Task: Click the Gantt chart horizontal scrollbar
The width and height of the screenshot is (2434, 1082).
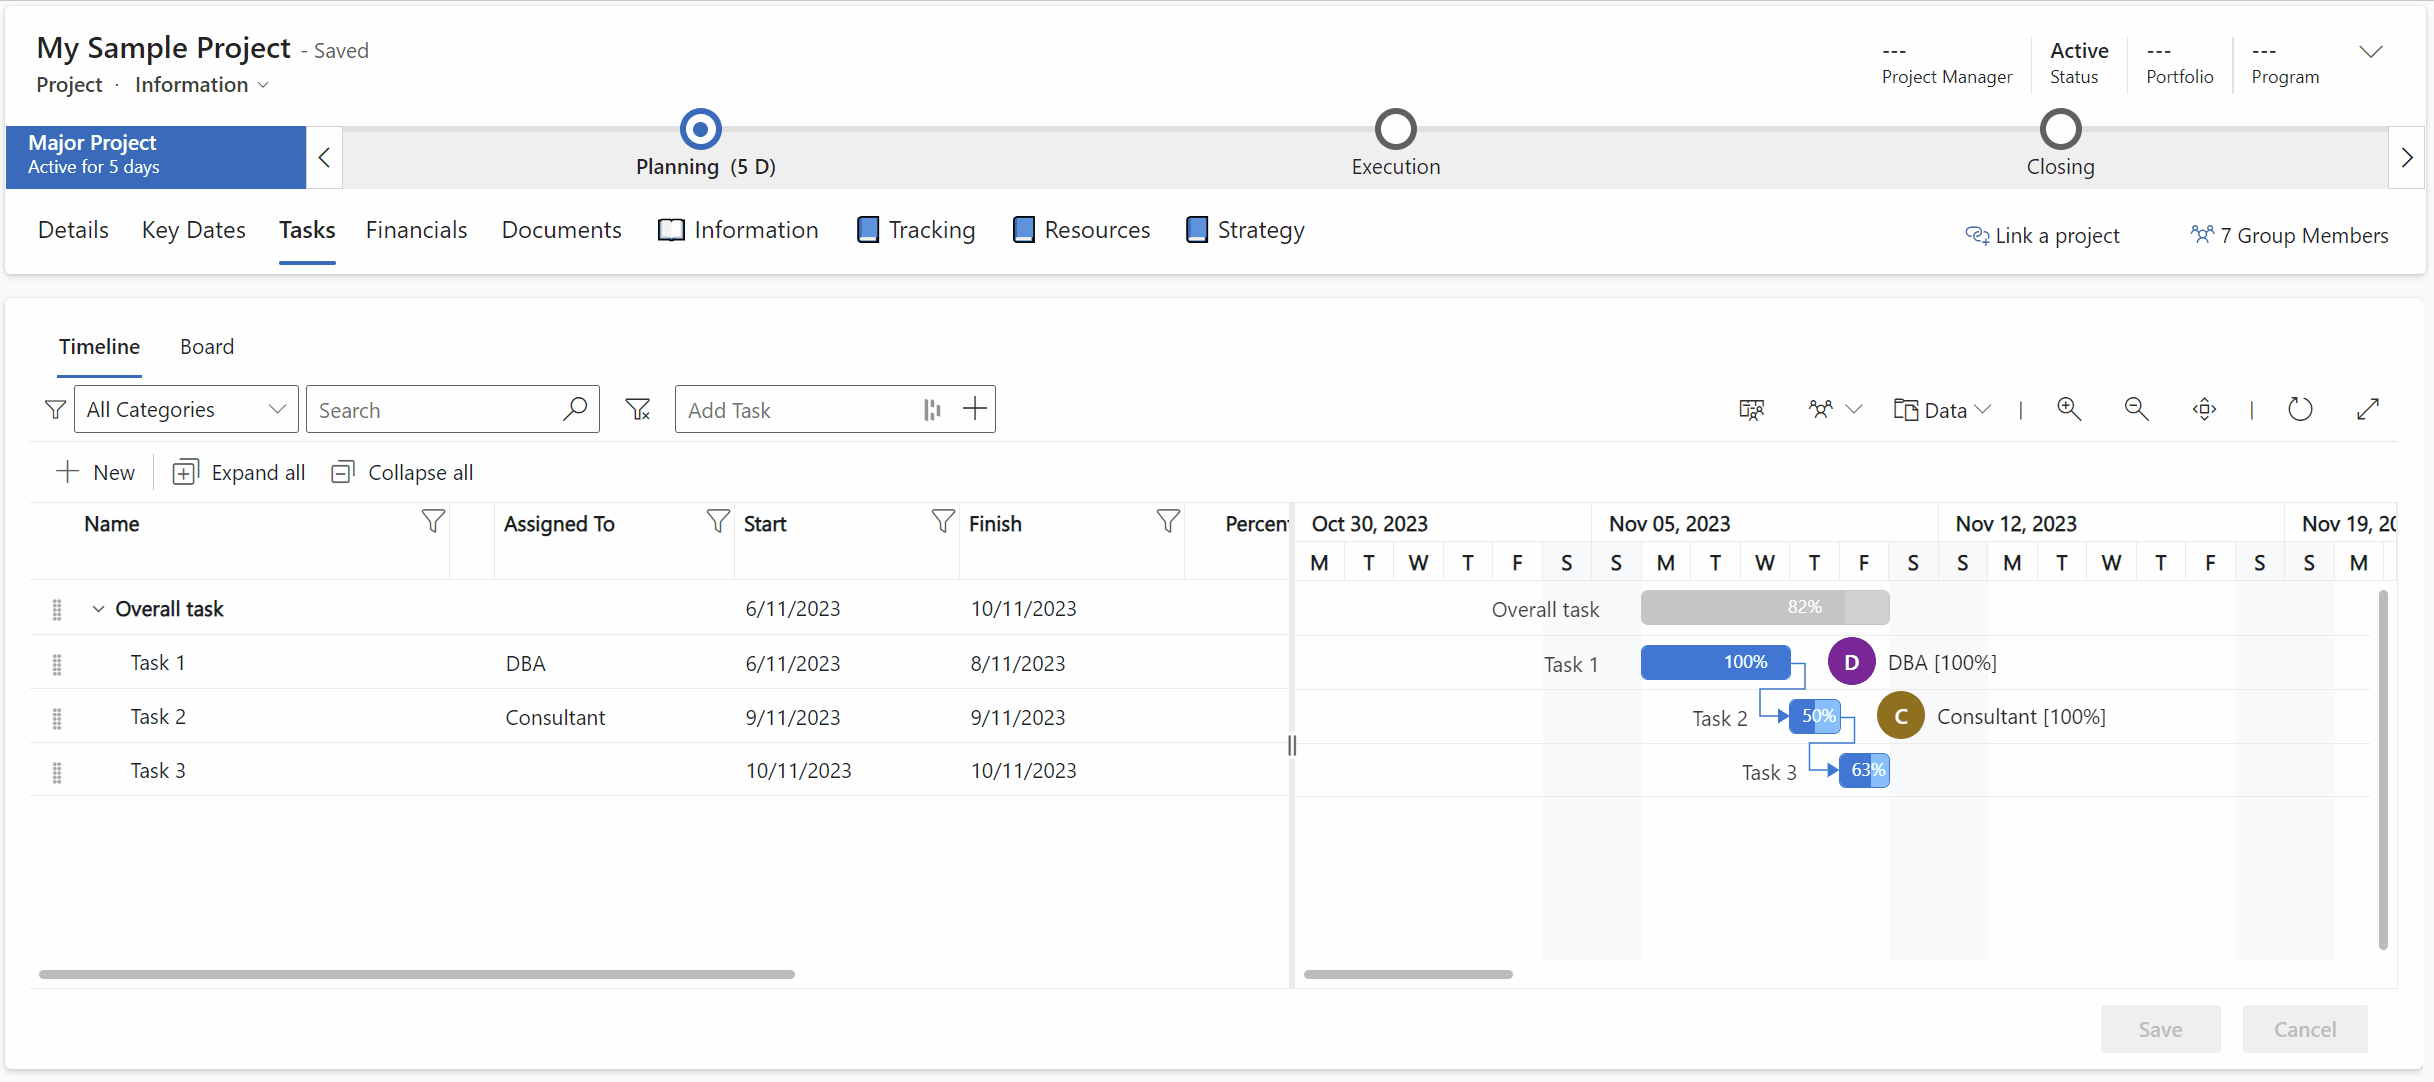Action: pos(1408,974)
